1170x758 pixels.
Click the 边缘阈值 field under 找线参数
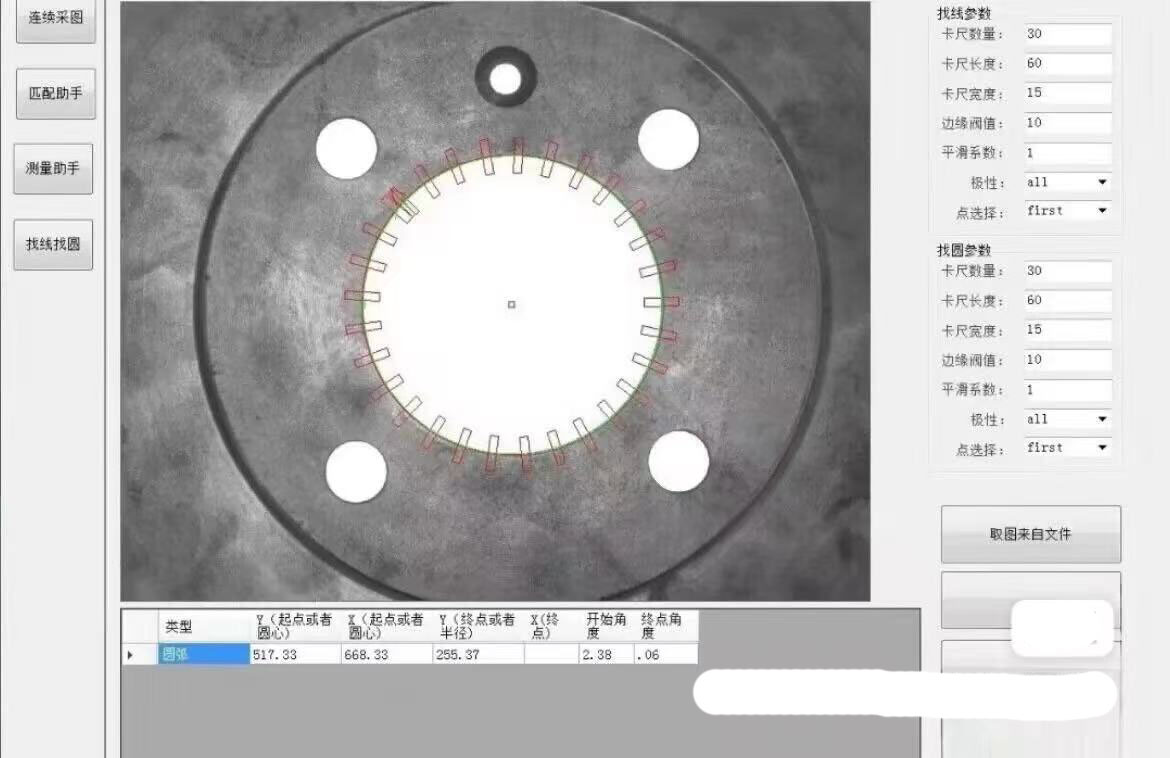[1067, 123]
